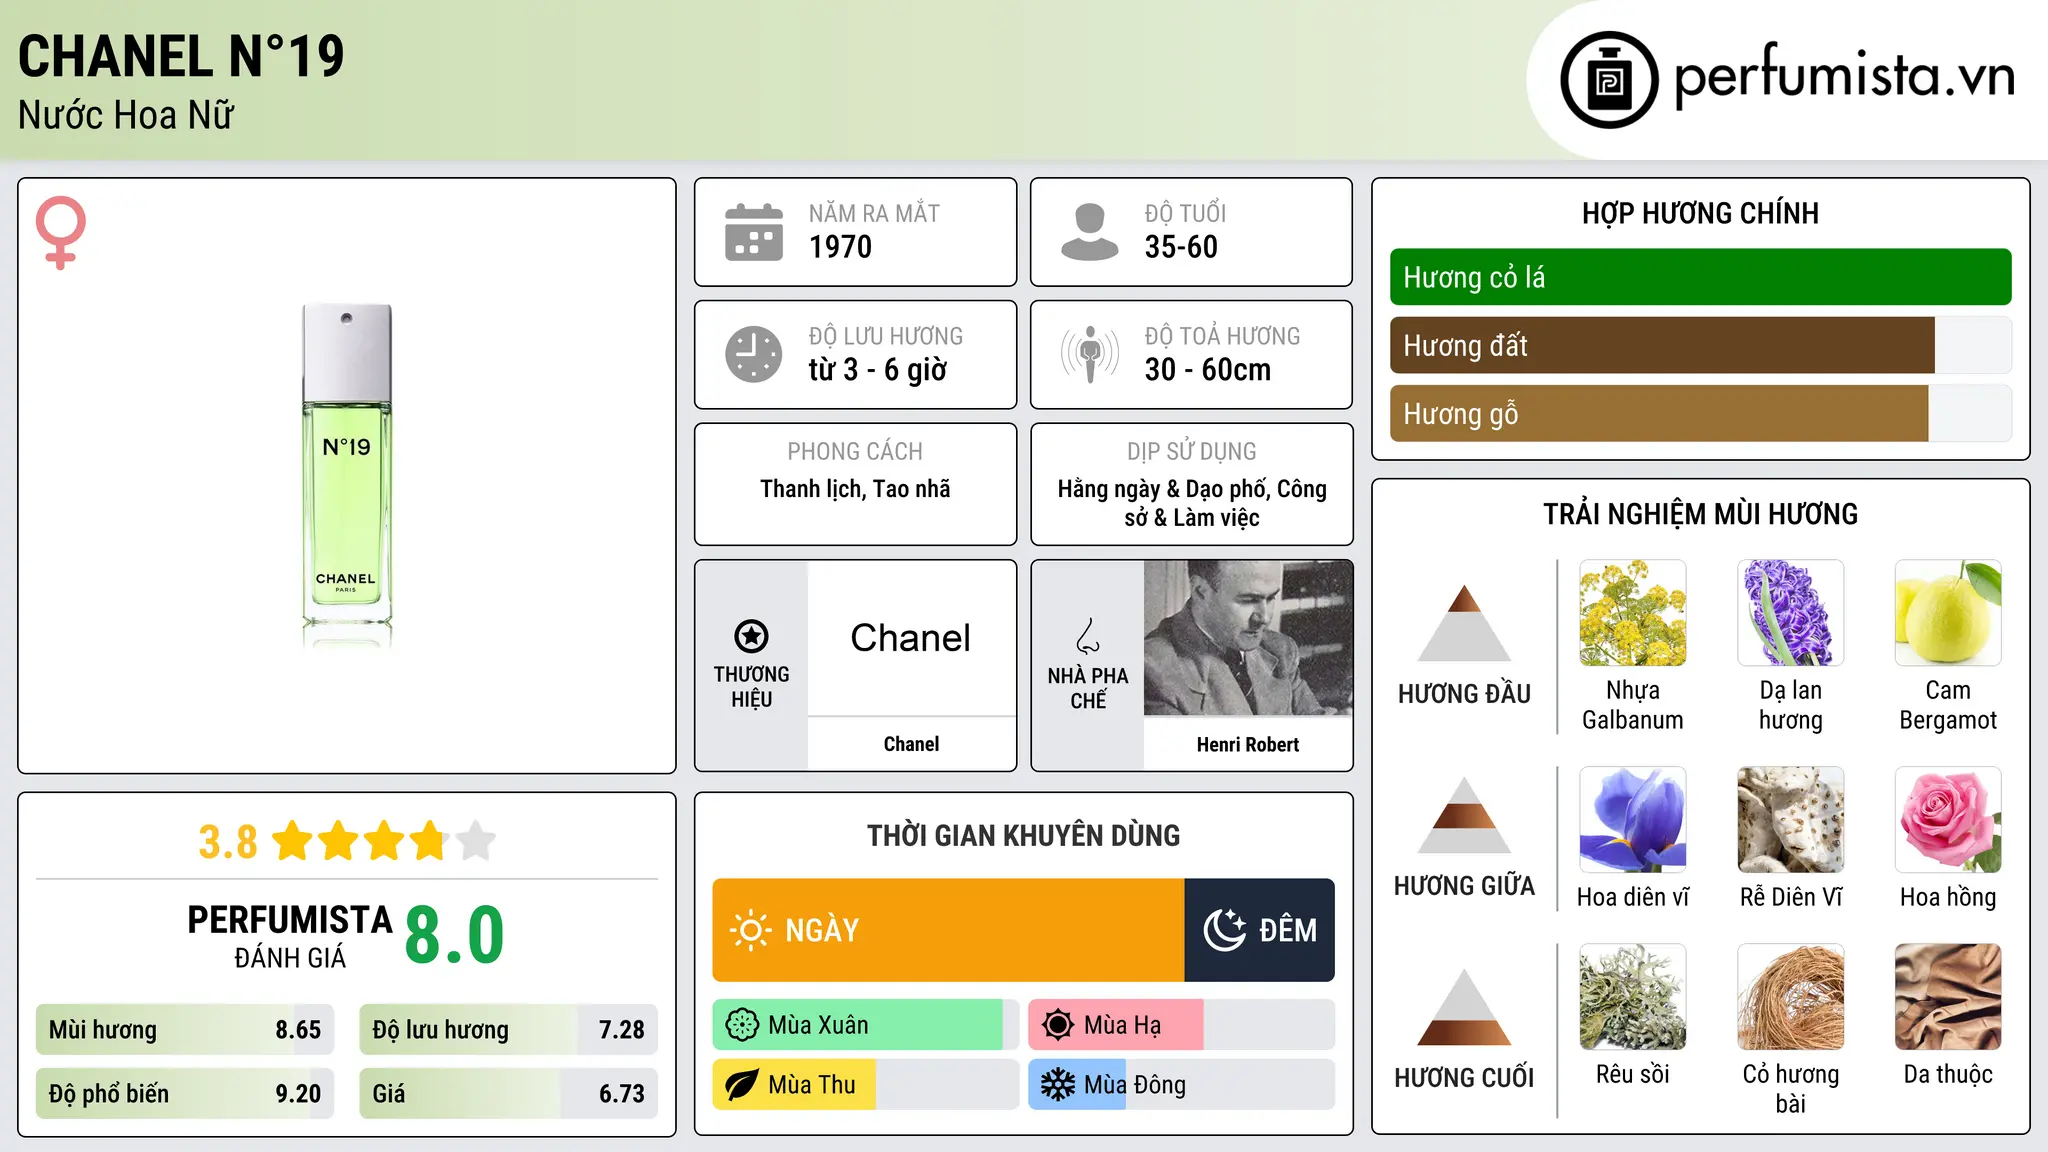Viewport: 2048px width, 1152px height.
Task: Click the Chanel brand wordmark
Action: click(911, 638)
